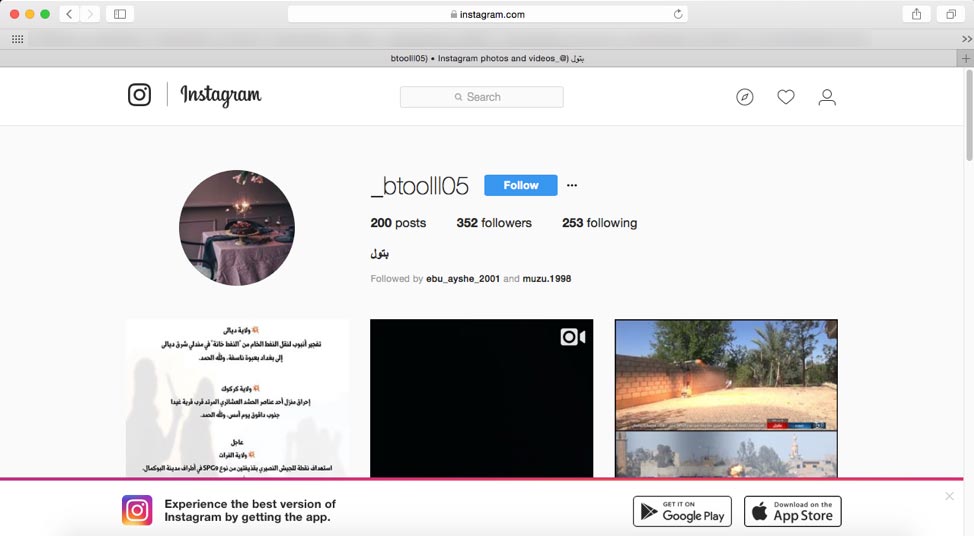The height and width of the screenshot is (536, 974).
Task: Click the Google Play download badge
Action: click(682, 511)
